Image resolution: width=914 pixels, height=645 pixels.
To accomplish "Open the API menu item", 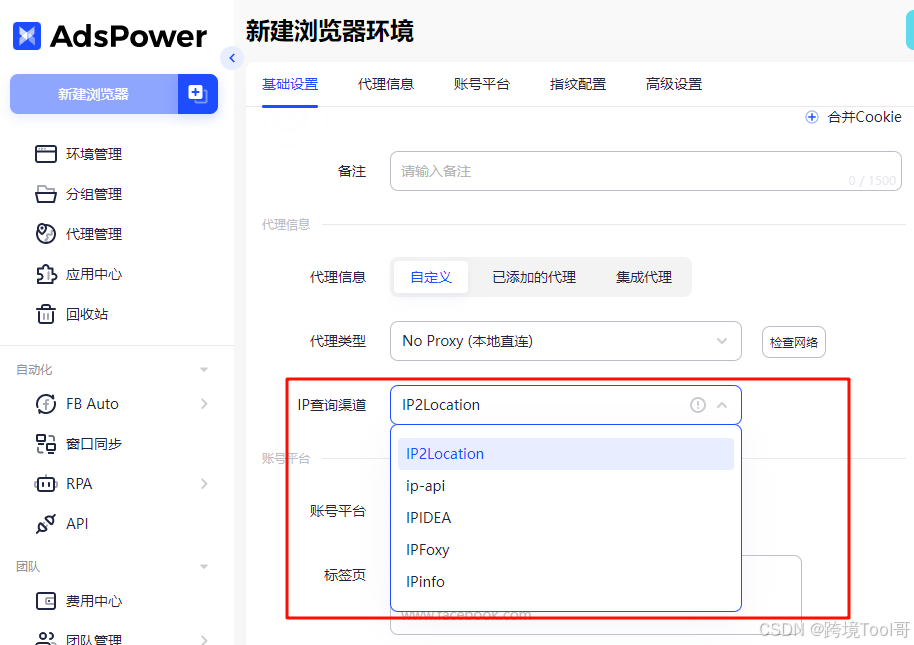I will tap(77, 524).
